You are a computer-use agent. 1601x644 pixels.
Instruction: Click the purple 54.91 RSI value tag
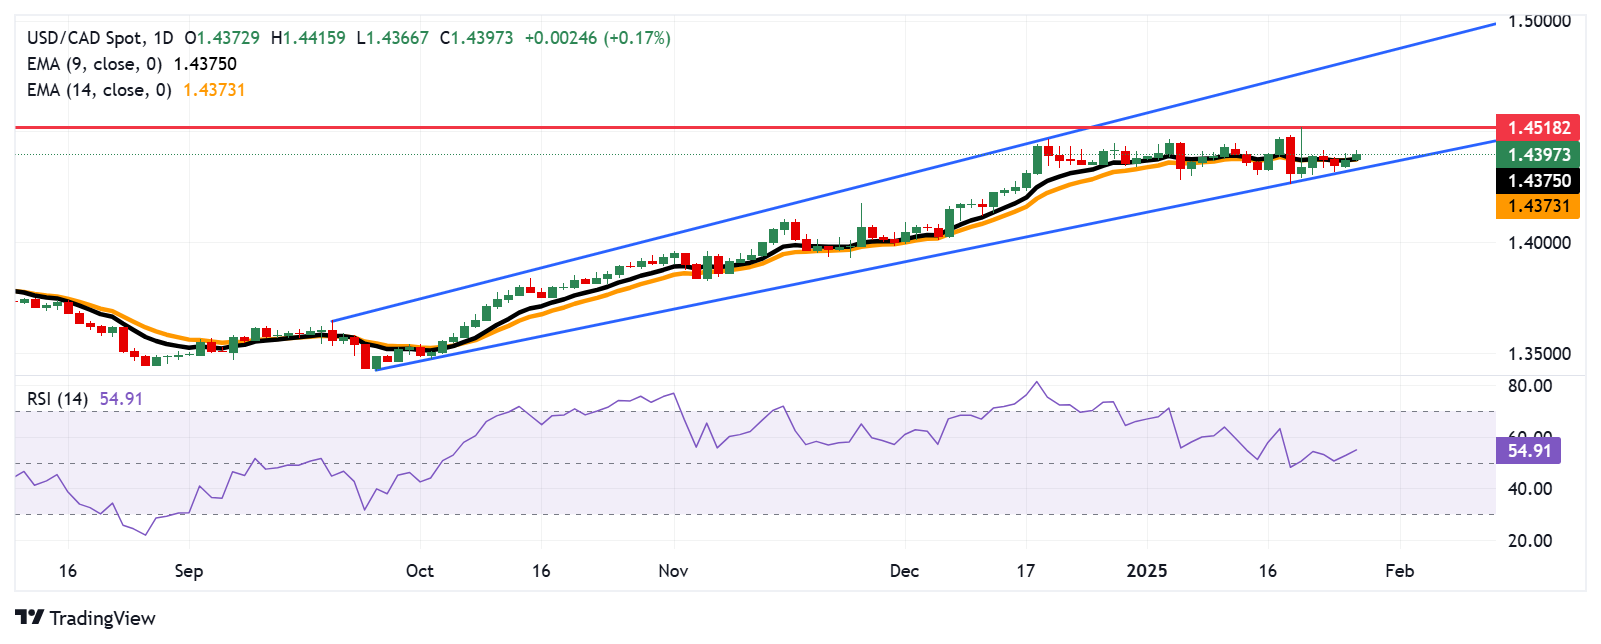coord(1529,450)
